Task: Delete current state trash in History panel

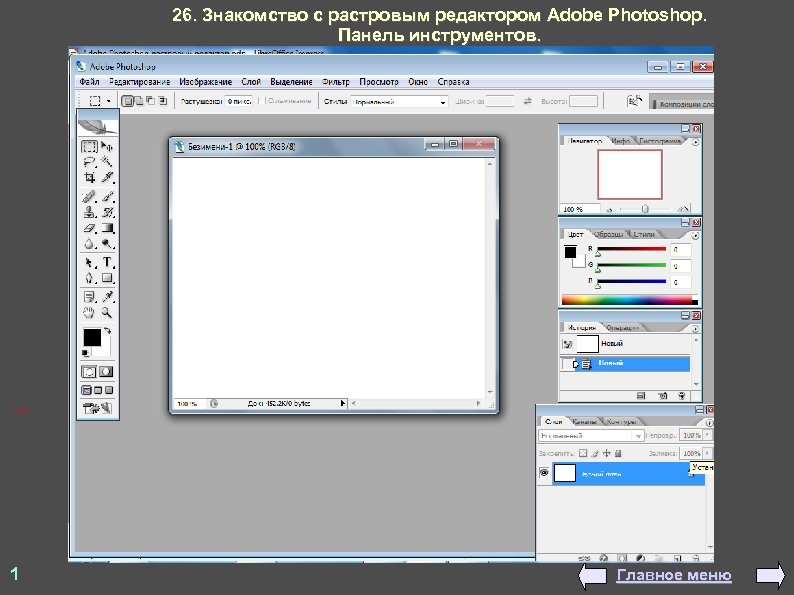Action: (x=682, y=396)
